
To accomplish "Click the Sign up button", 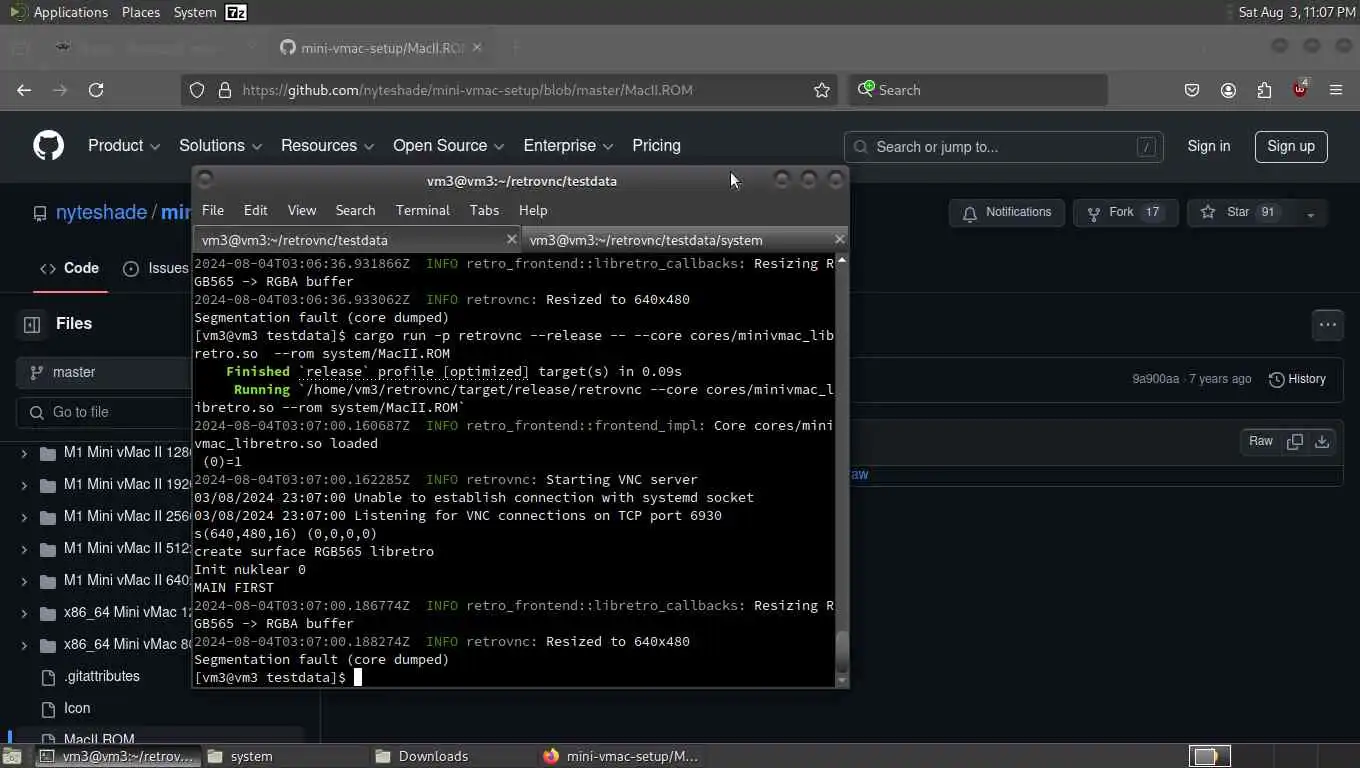I will click(1291, 146).
